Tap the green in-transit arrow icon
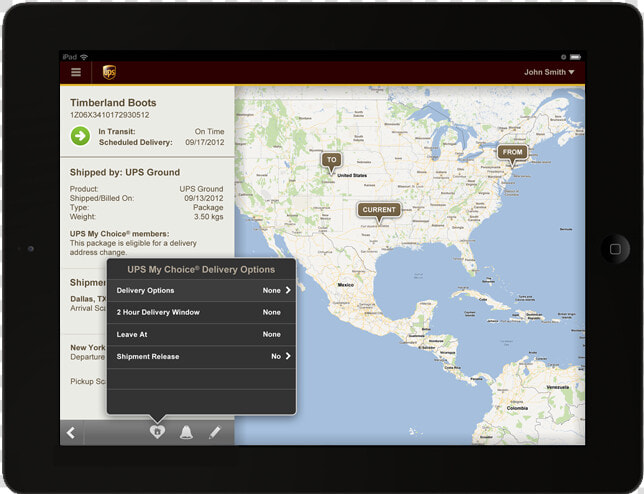 pos(80,136)
